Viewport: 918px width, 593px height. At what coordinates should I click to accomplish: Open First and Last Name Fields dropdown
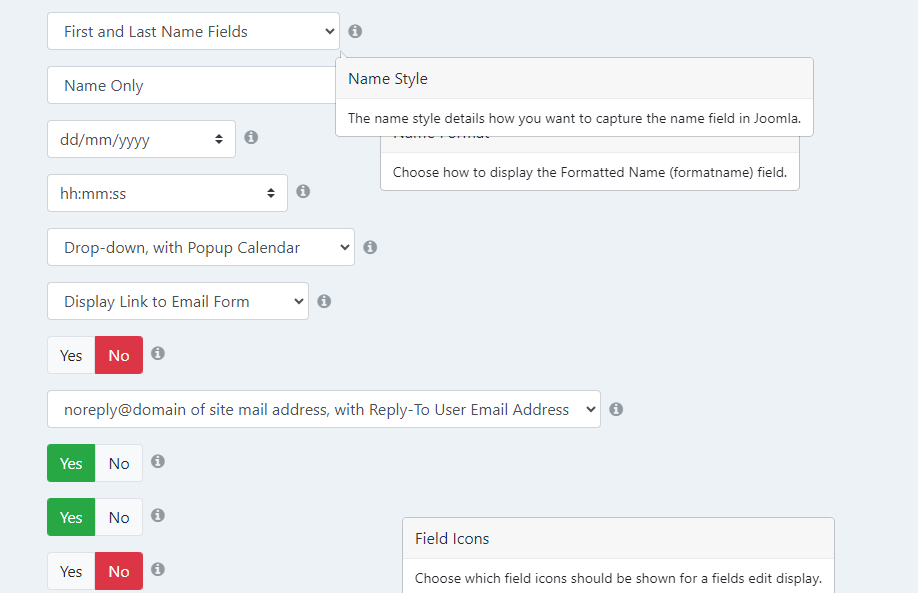tap(193, 31)
